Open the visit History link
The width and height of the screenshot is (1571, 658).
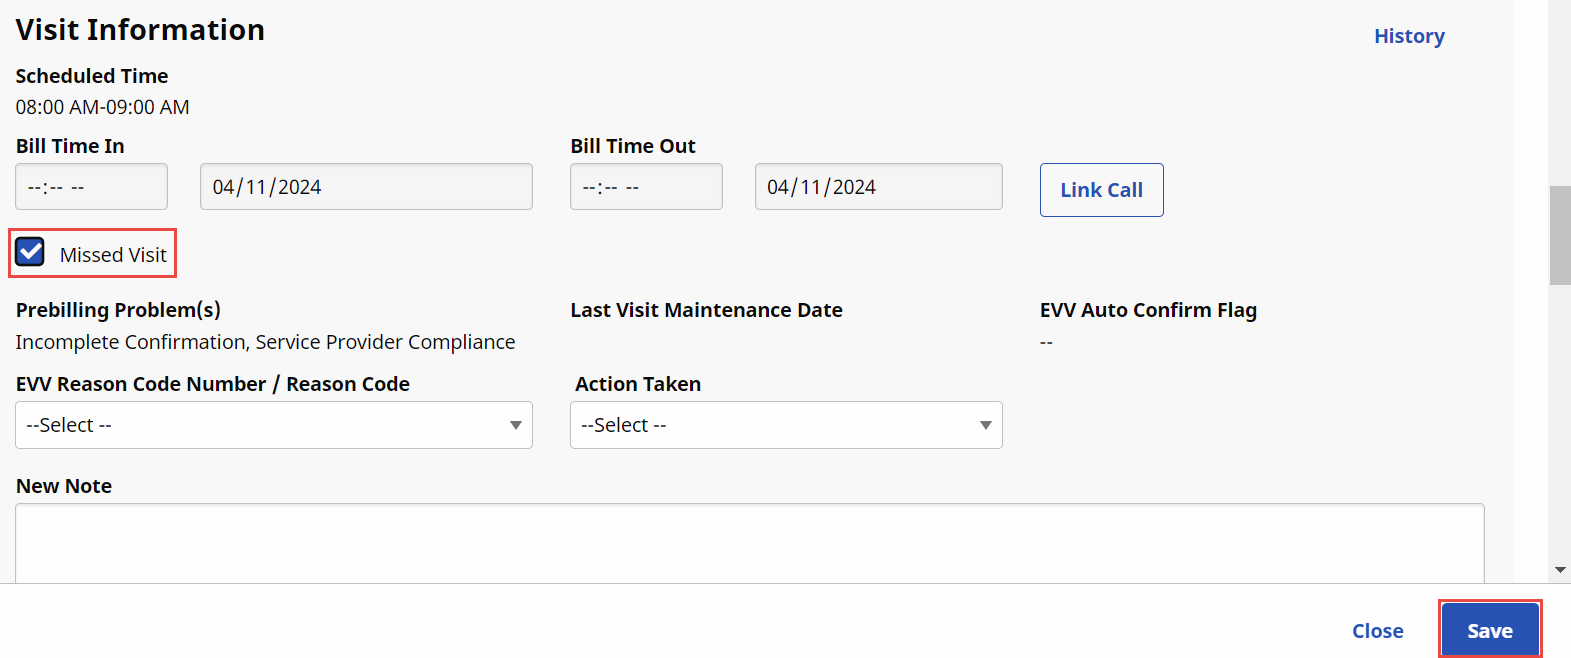tap(1408, 36)
